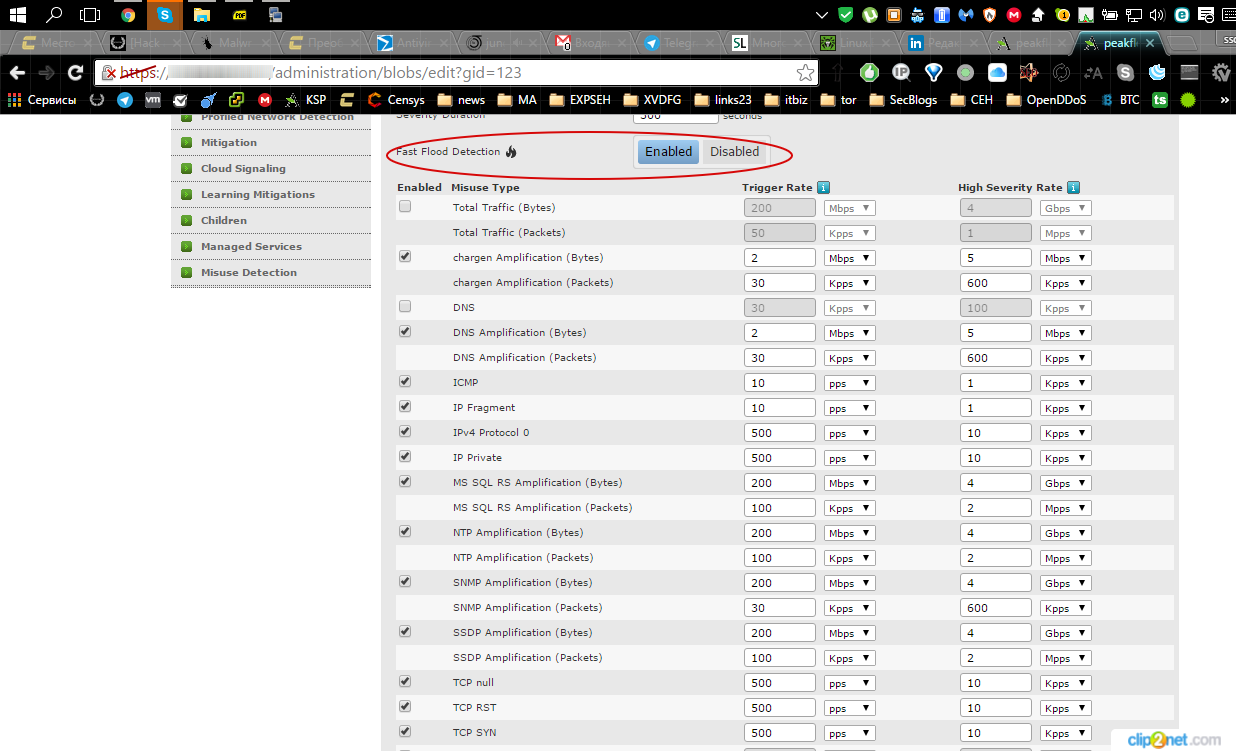Uncheck the TCP null checkbox

coord(405,681)
